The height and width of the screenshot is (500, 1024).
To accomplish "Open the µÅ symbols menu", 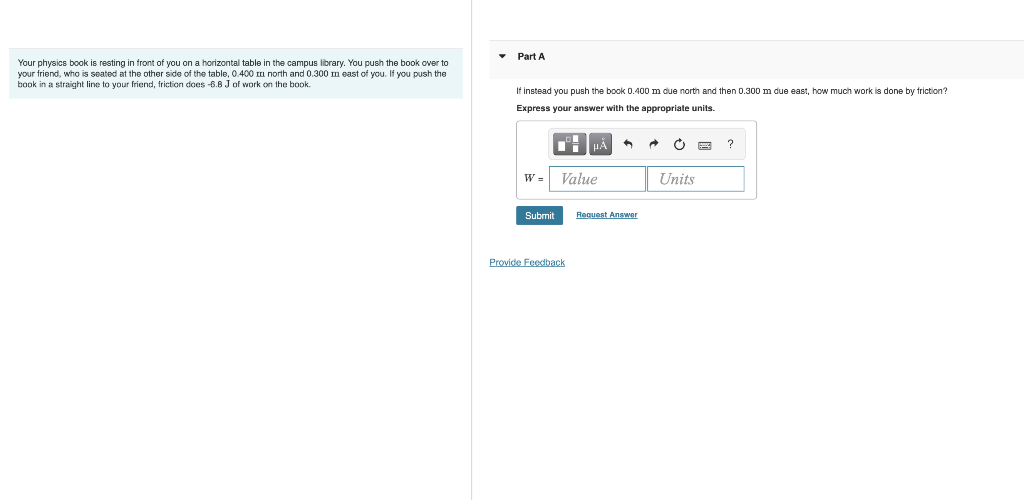I will (x=600, y=144).
